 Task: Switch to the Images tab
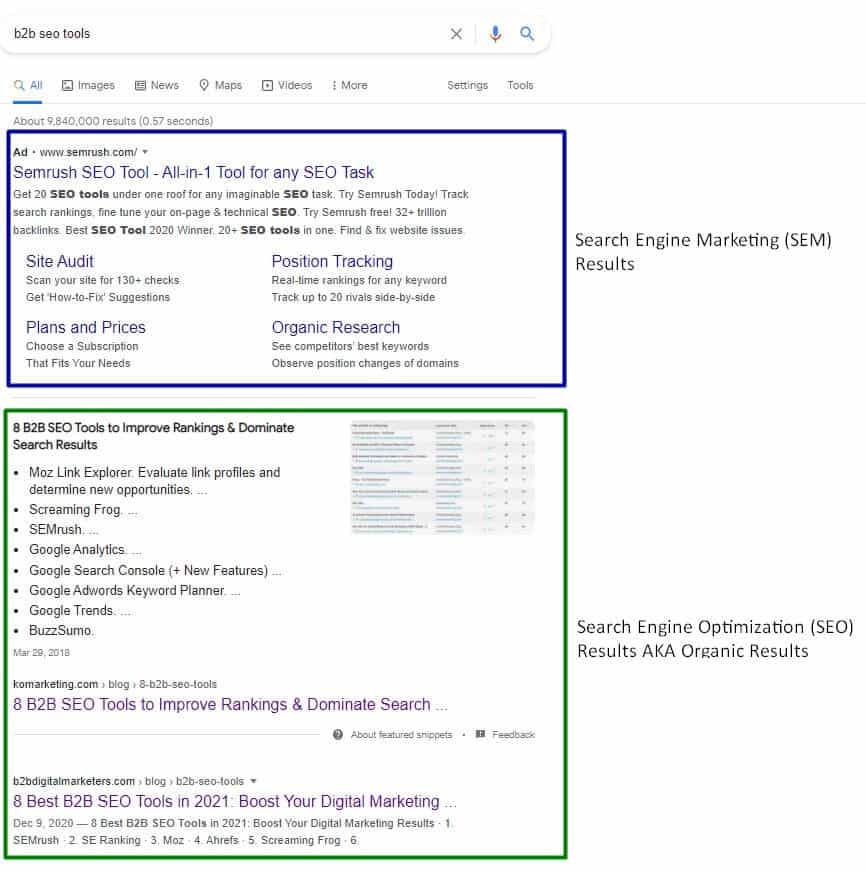click(x=88, y=85)
